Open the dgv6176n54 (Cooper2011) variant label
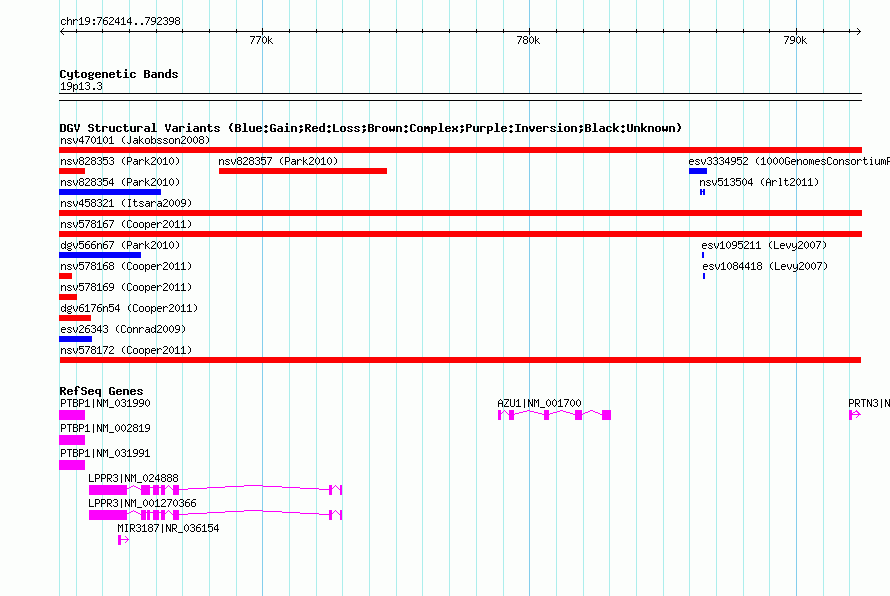 tap(129, 308)
